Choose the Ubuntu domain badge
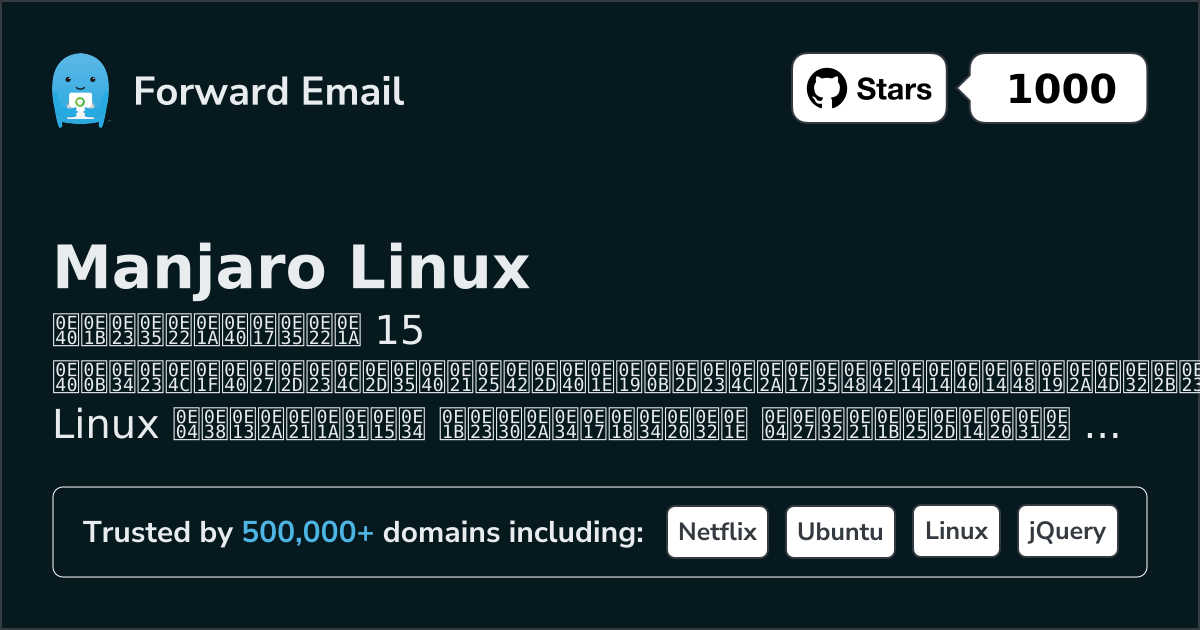Viewport: 1200px width, 630px height. (x=840, y=531)
